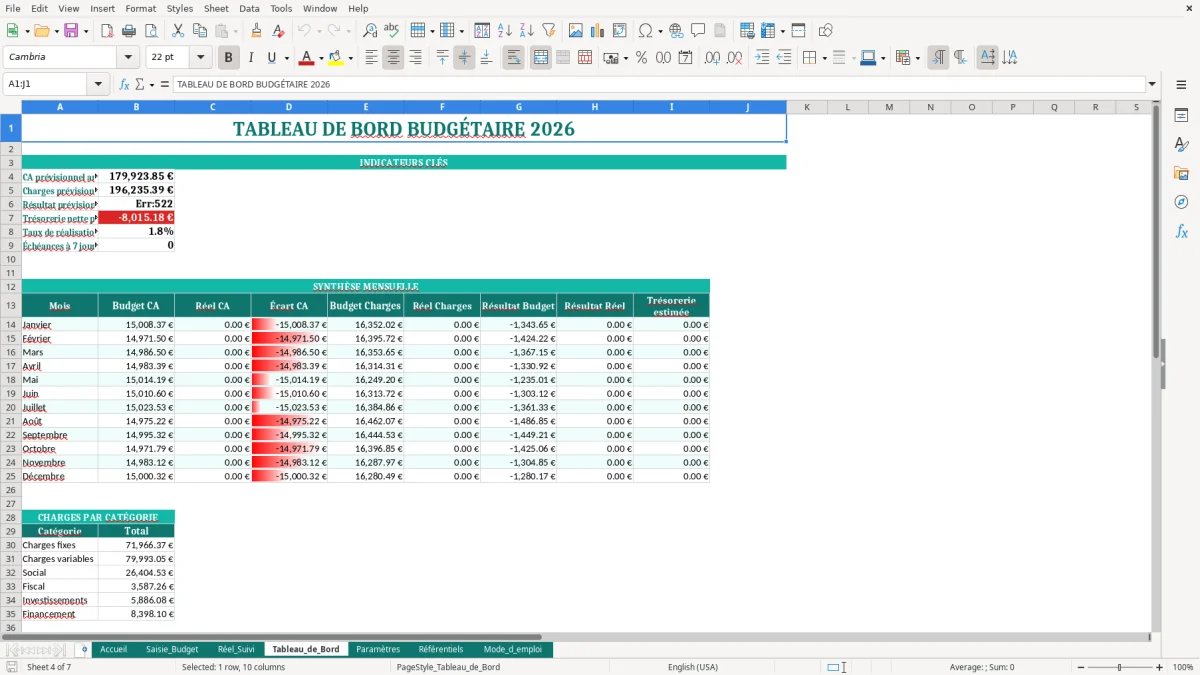Click the Copy icon
This screenshot has height=675, width=1200.
[x=200, y=31]
